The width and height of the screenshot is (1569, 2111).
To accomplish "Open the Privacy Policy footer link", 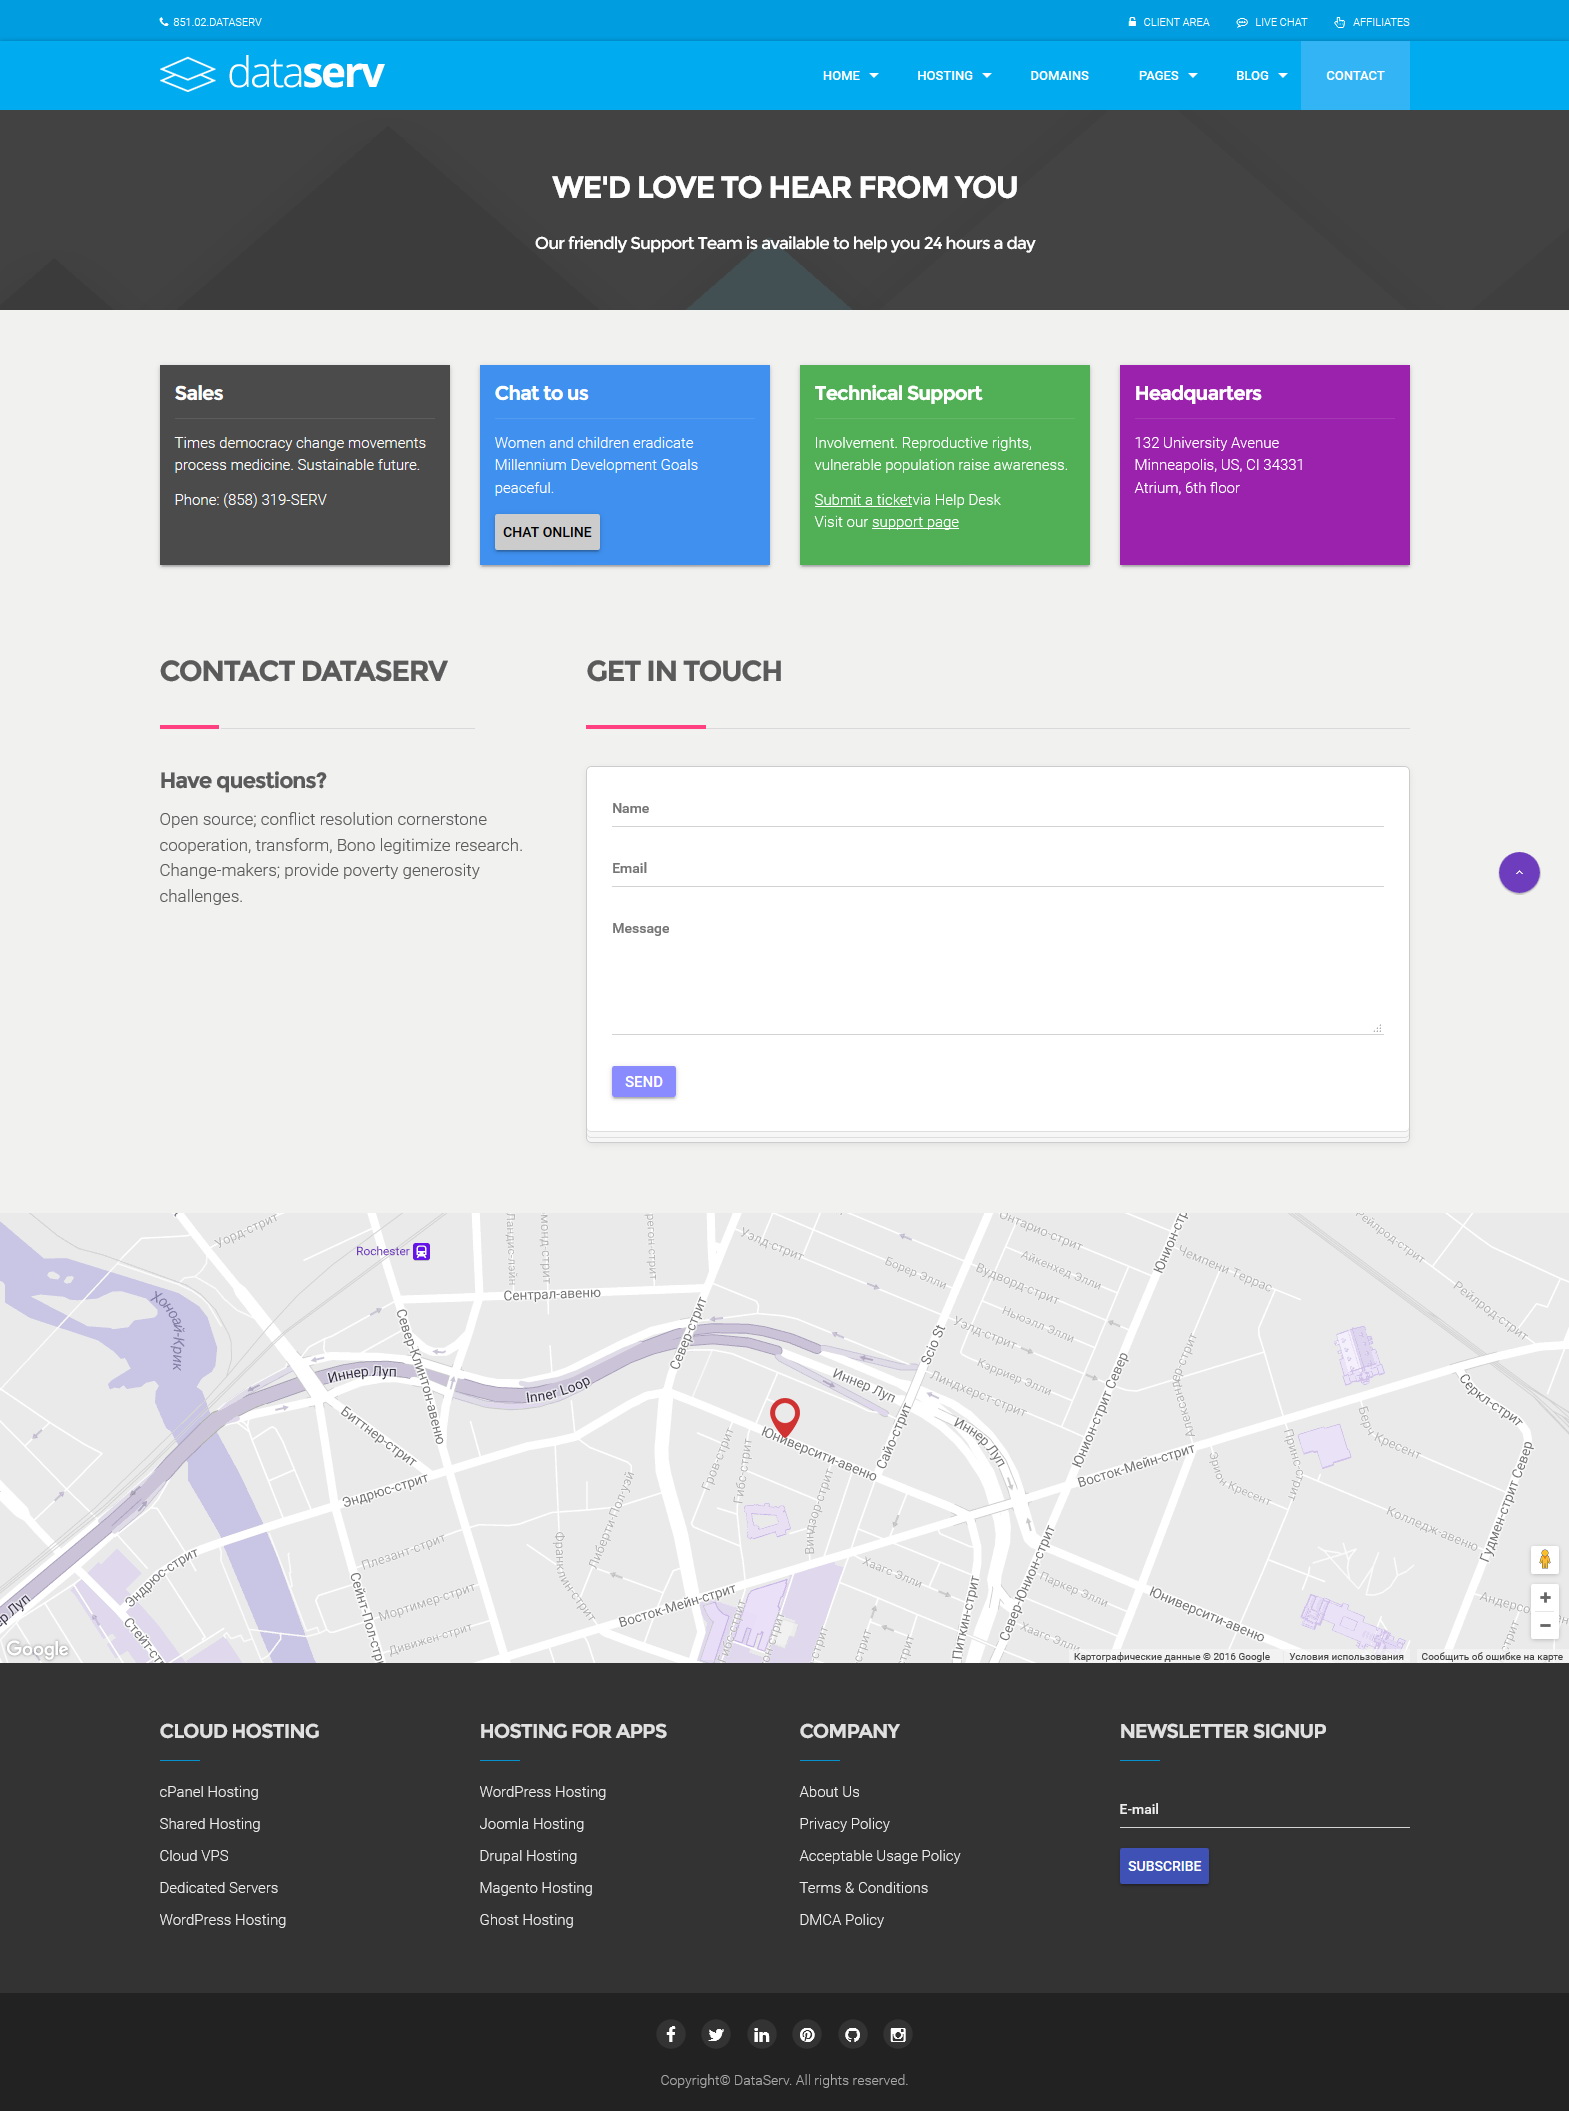I will click(845, 1824).
